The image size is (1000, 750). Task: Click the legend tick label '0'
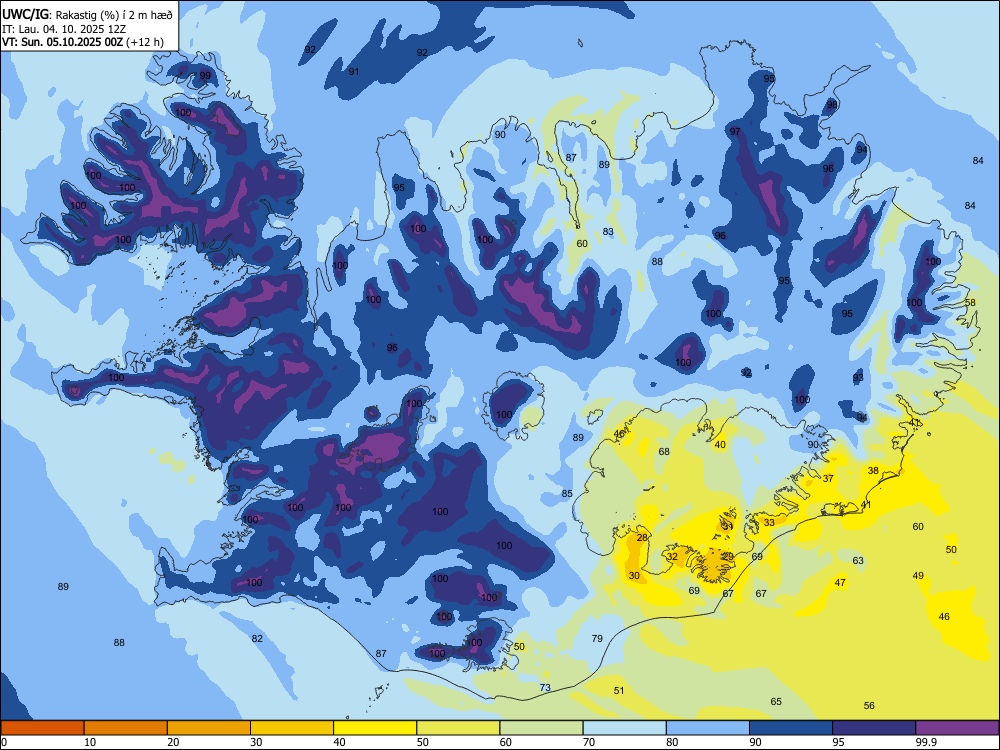(x=4, y=742)
